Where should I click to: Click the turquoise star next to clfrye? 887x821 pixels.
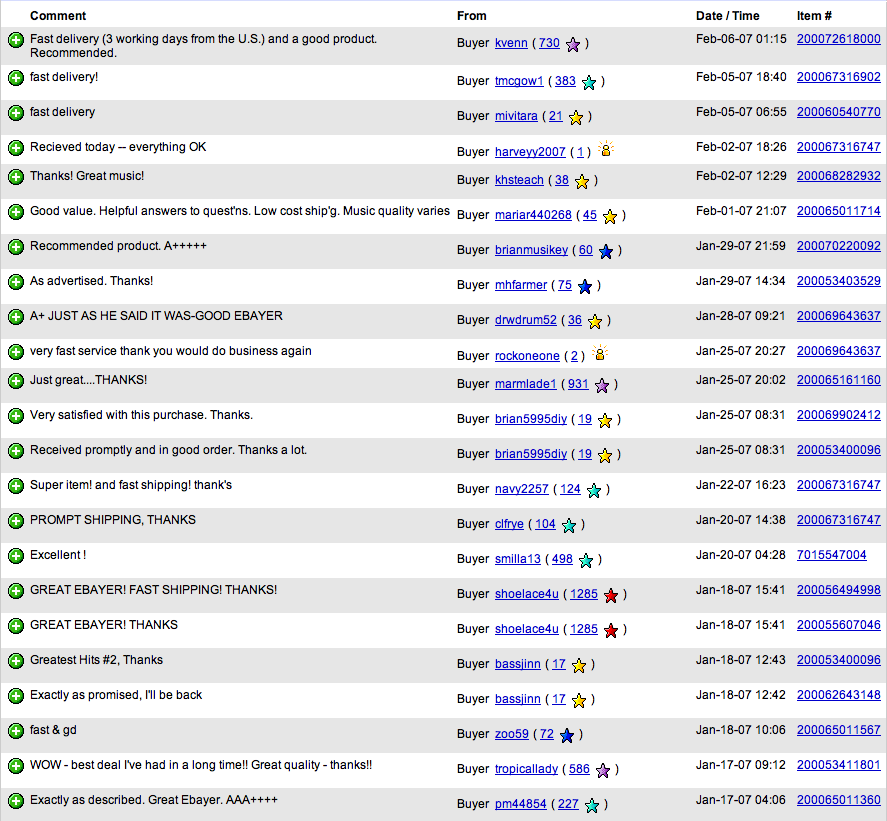569,525
